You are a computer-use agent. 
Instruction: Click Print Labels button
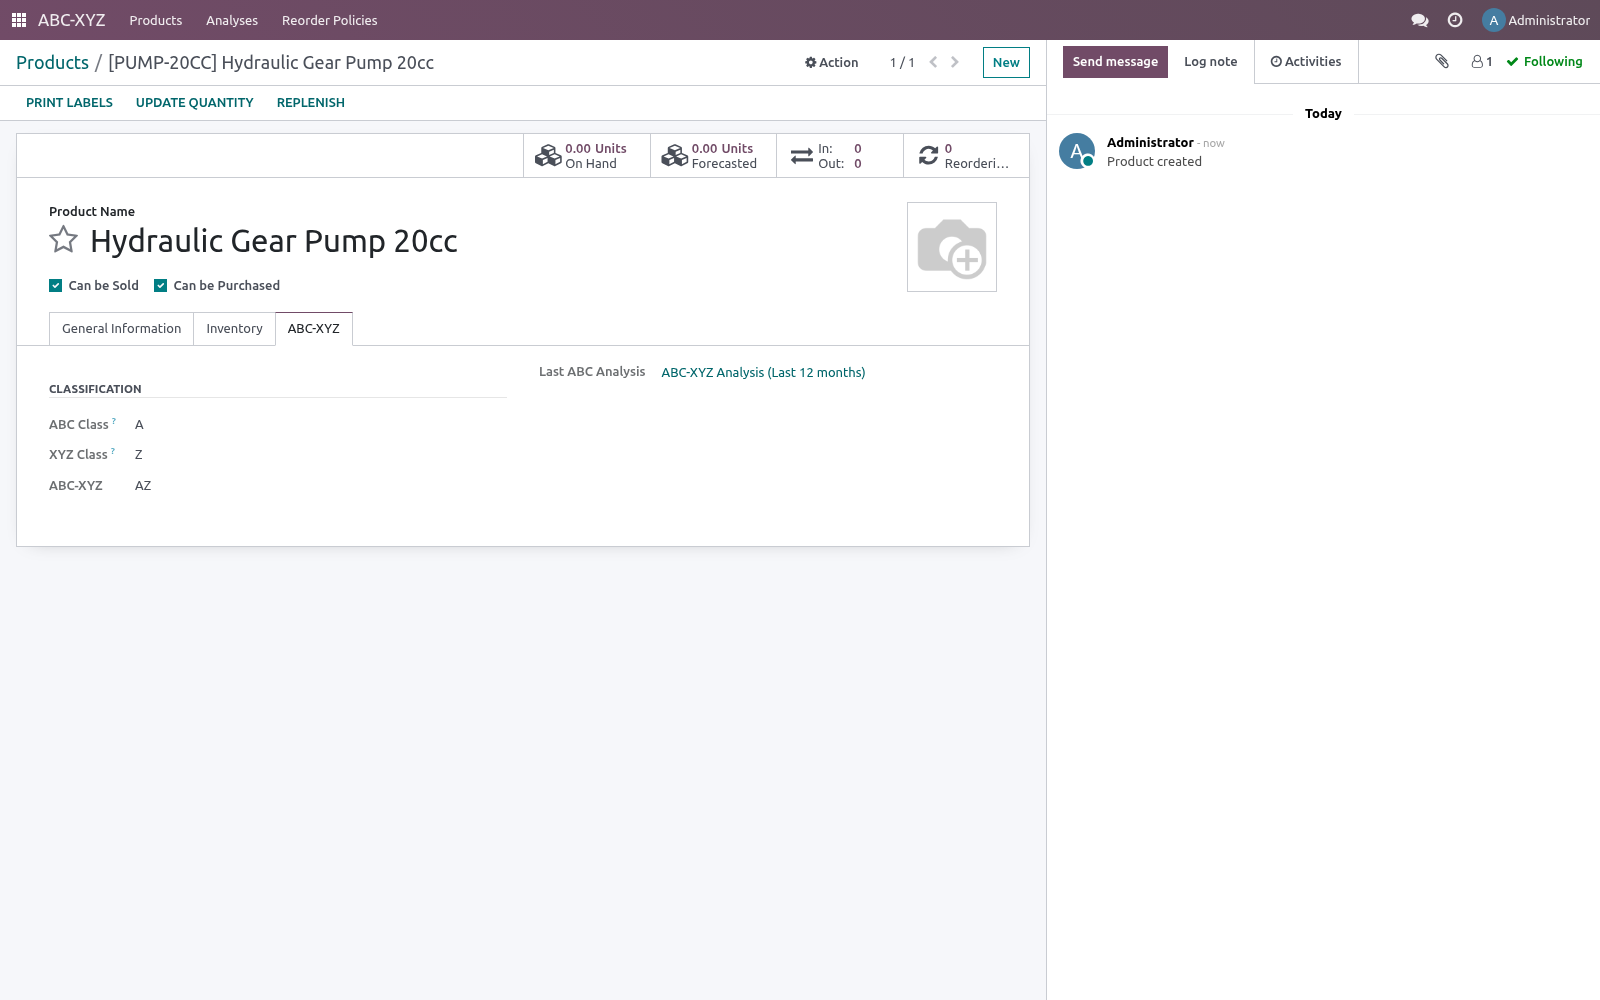69,103
